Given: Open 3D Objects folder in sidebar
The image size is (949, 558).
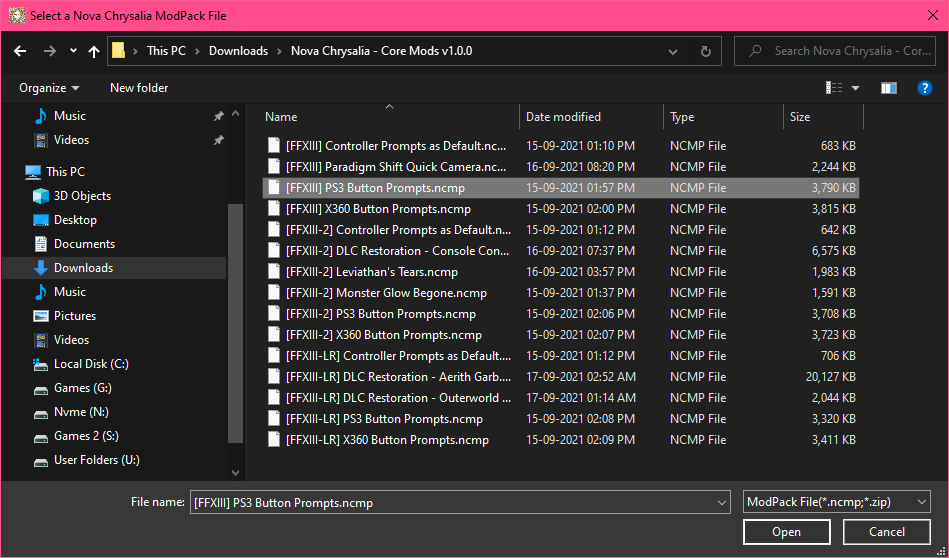Looking at the screenshot, I should click(82, 196).
